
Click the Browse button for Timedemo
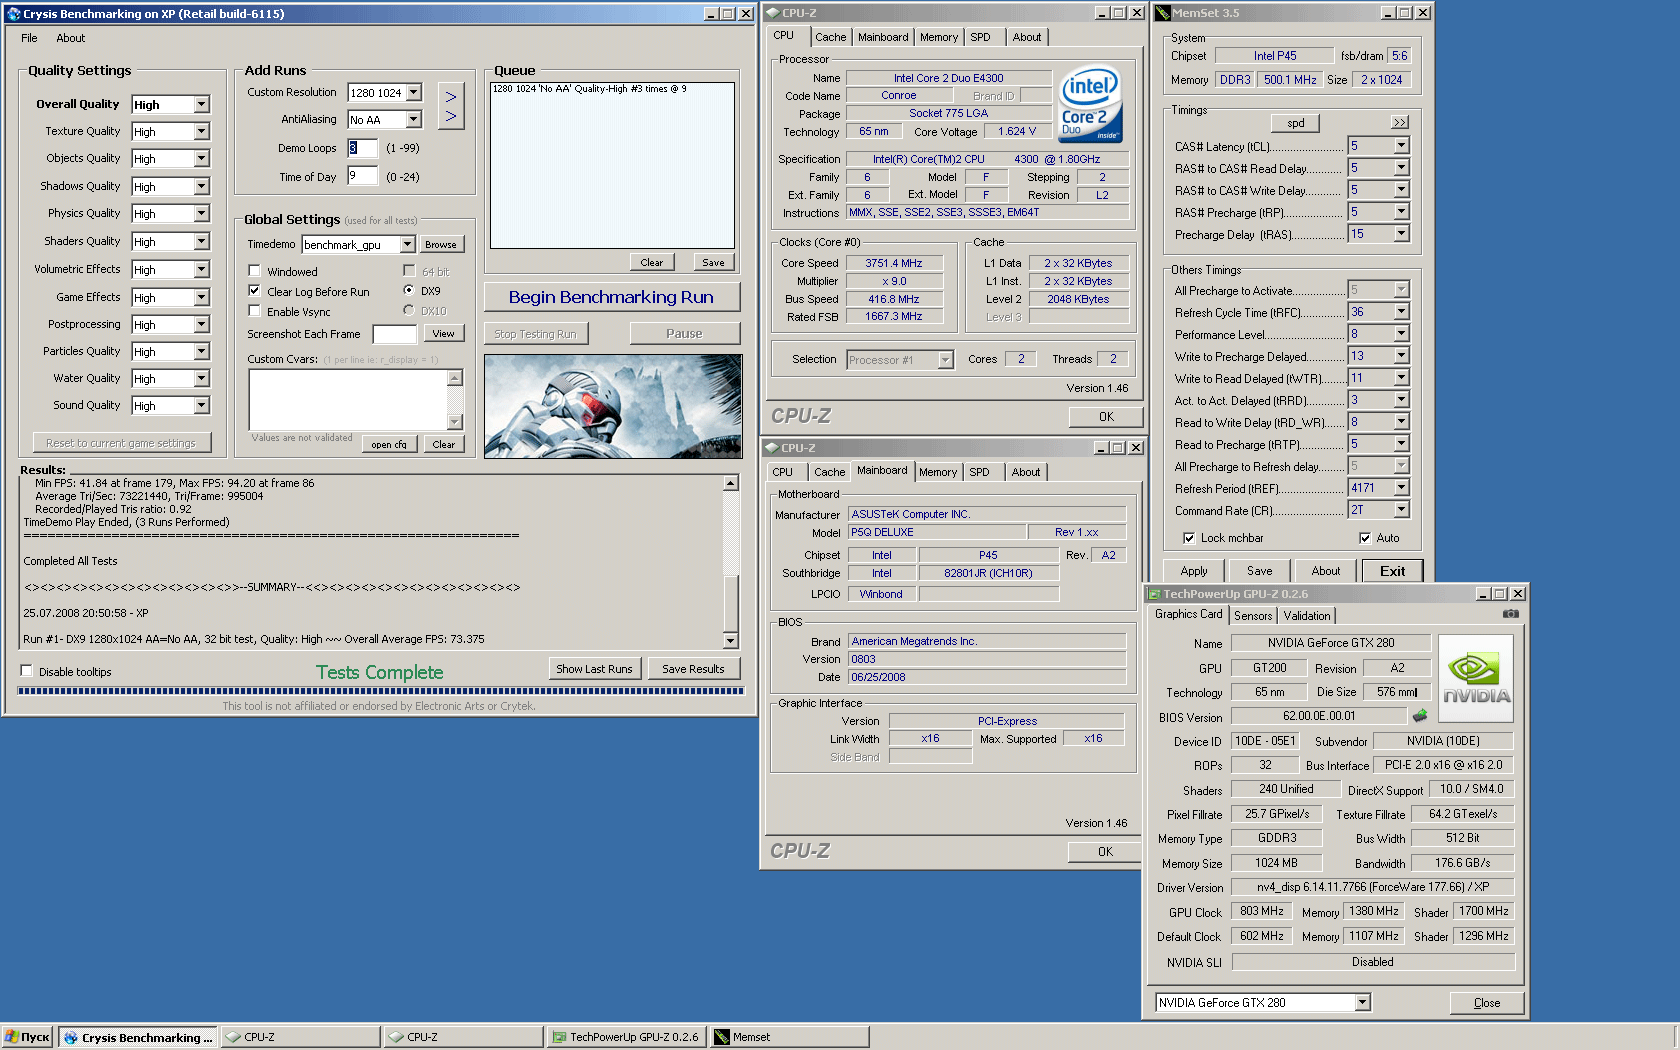coord(440,244)
